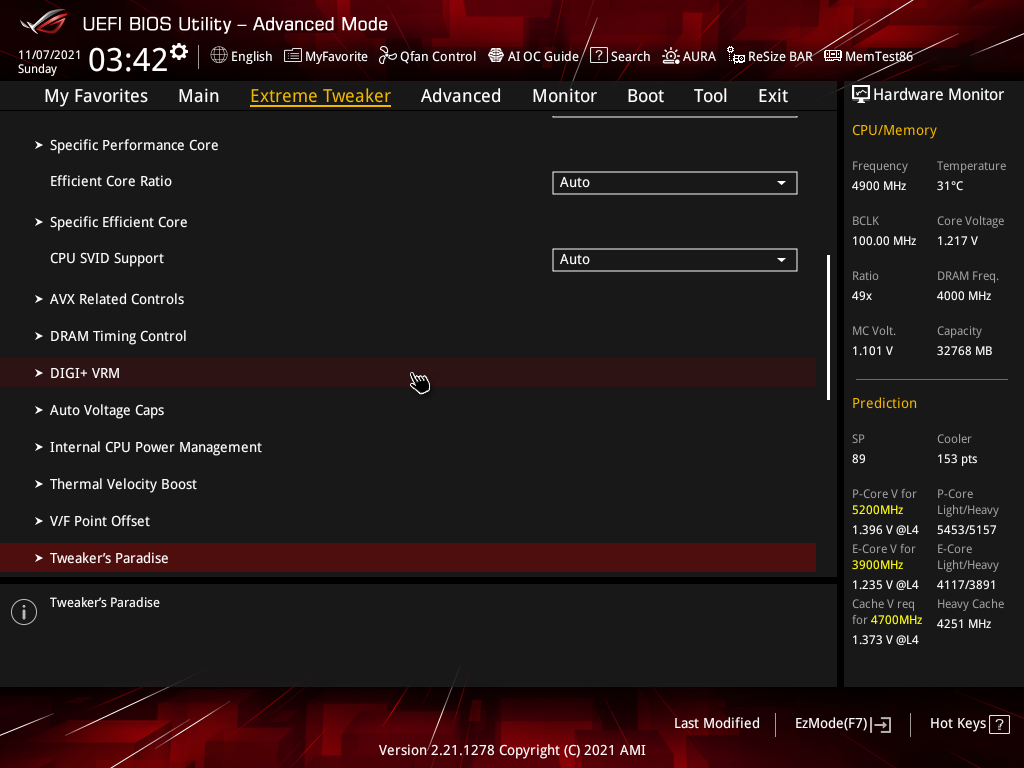Click the info circle icon
Viewport: 1024px width, 768px height.
pyautogui.click(x=24, y=612)
